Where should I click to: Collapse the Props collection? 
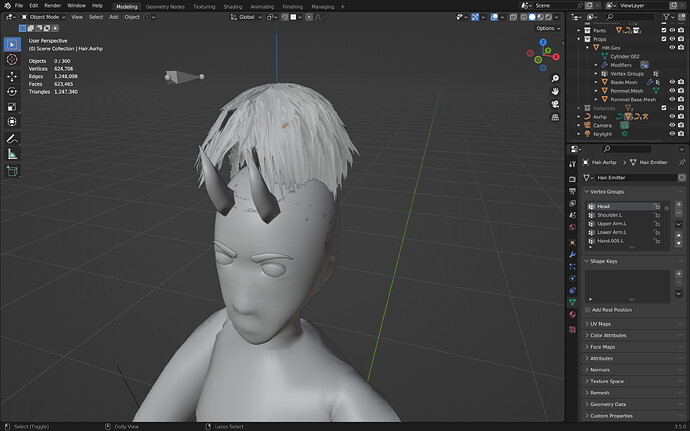579,39
